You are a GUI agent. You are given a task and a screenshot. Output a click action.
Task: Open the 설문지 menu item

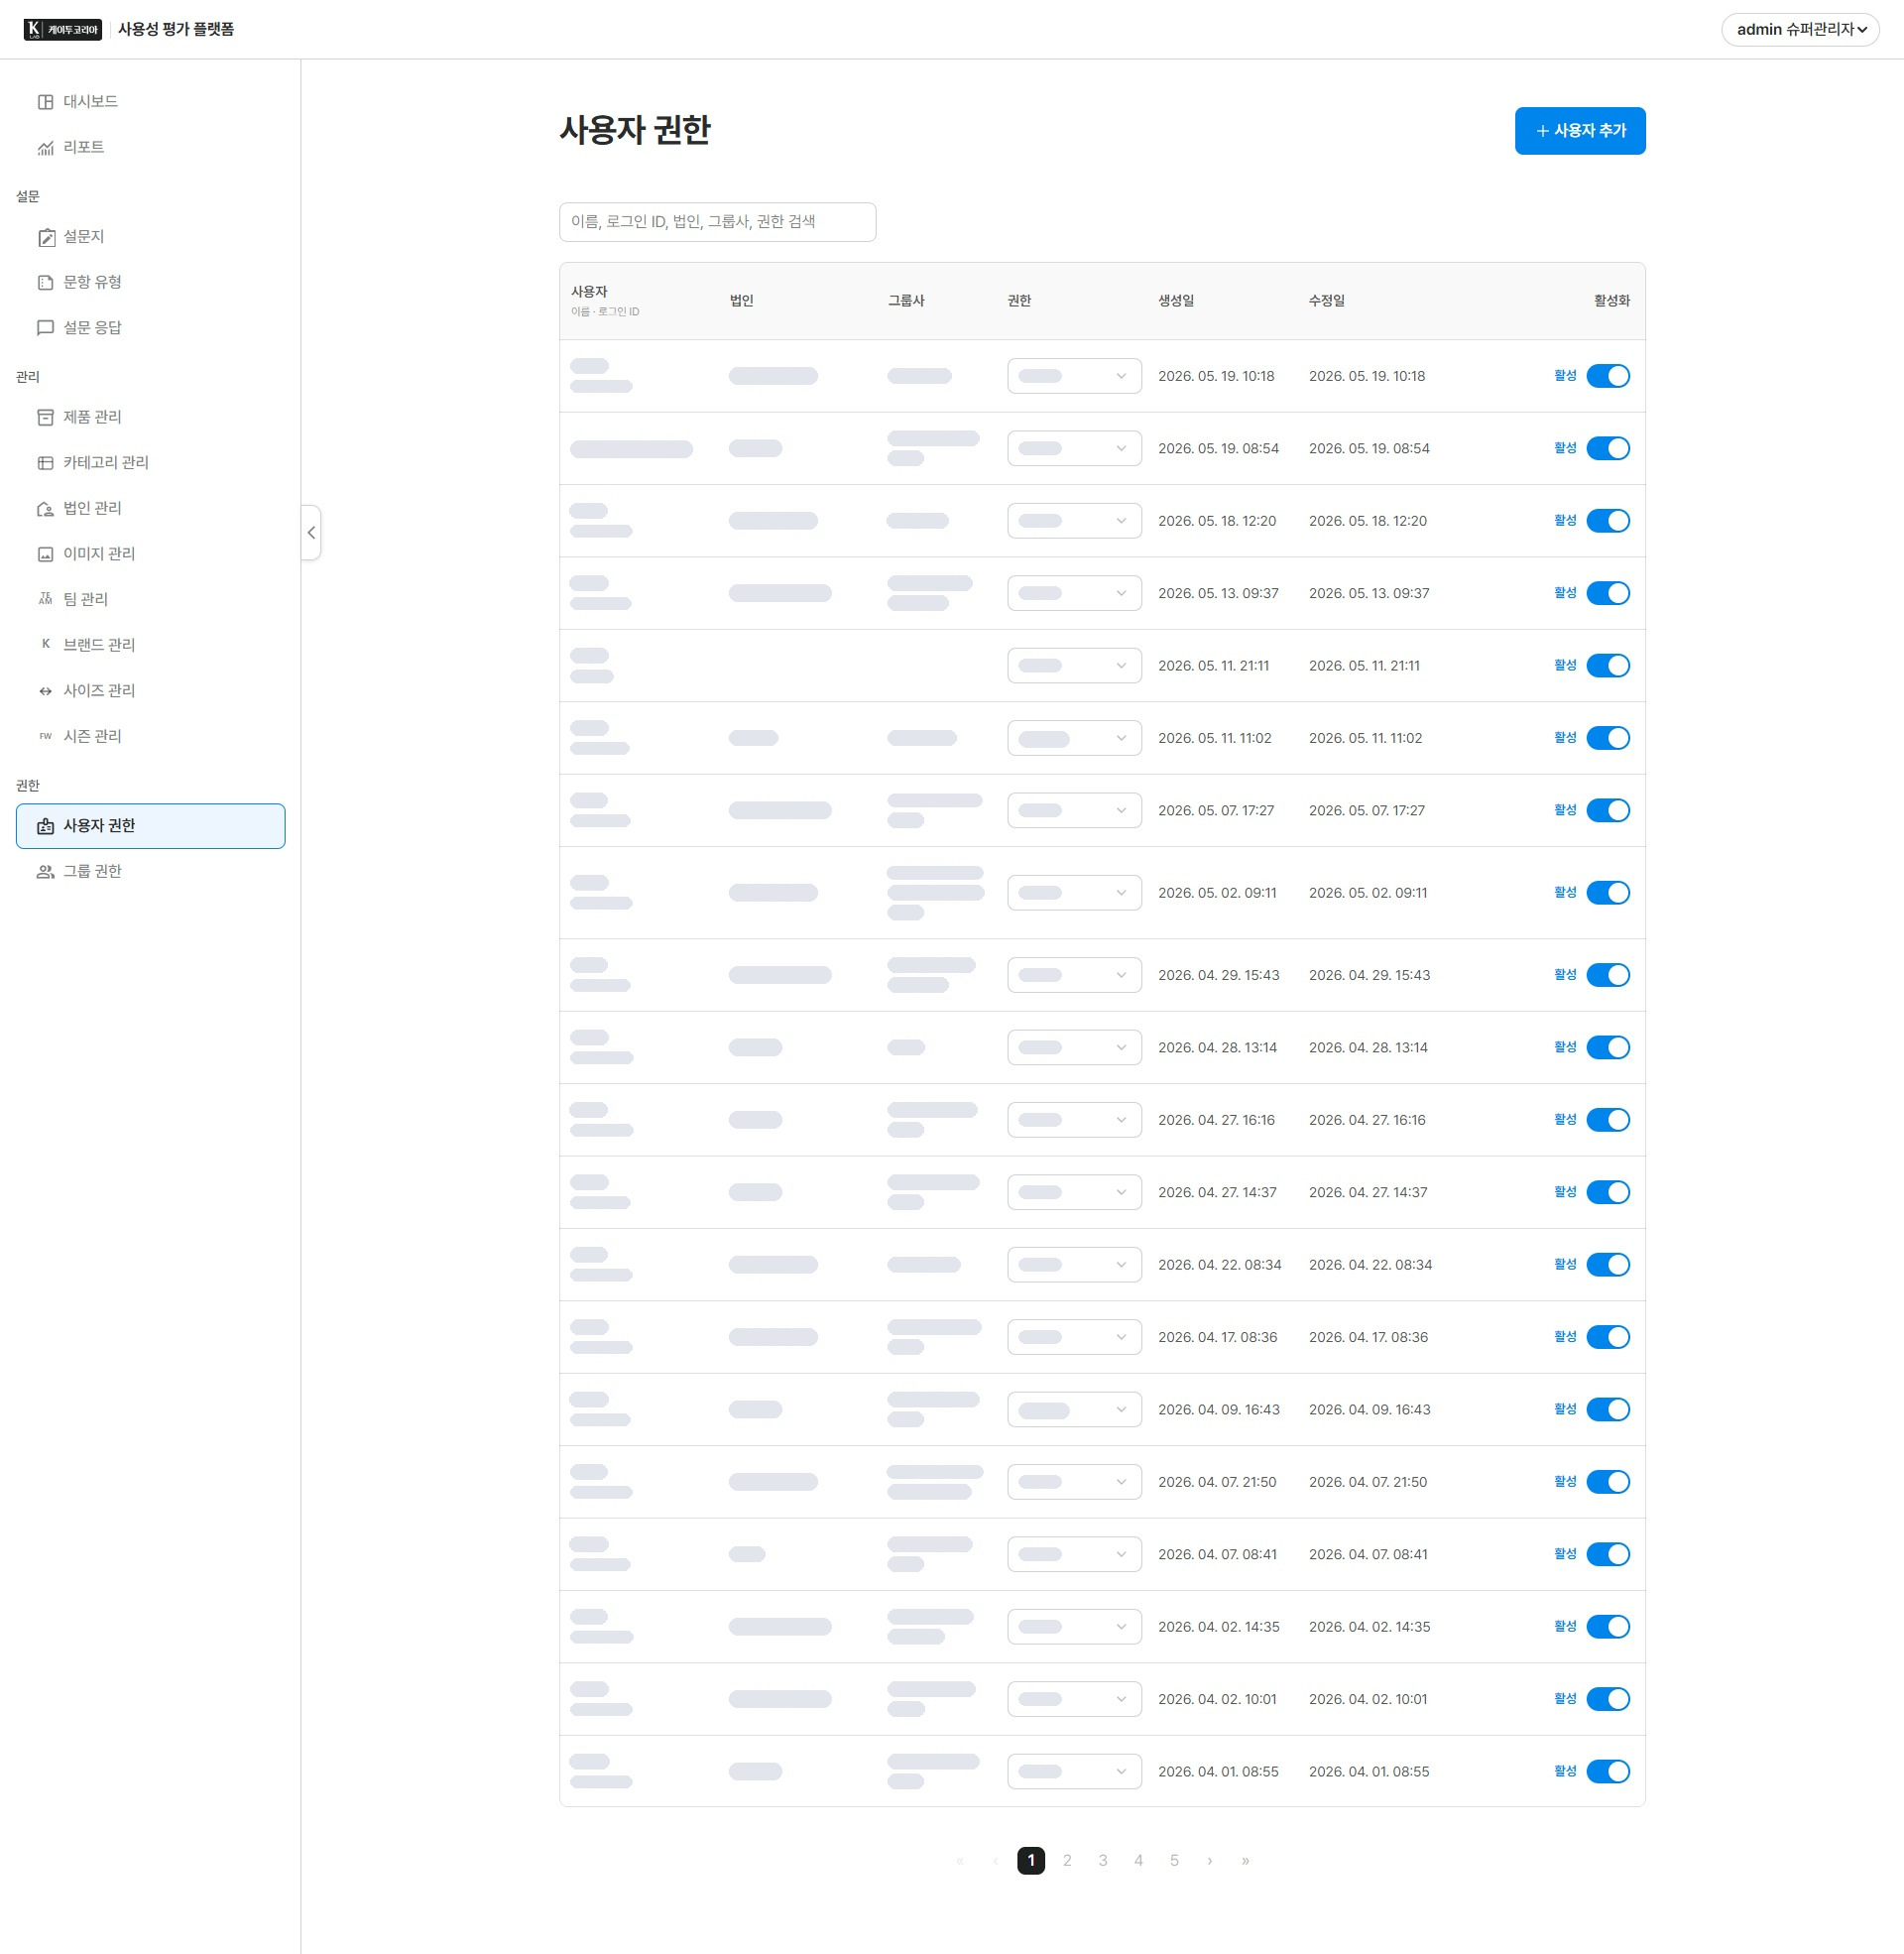pyautogui.click(x=150, y=237)
